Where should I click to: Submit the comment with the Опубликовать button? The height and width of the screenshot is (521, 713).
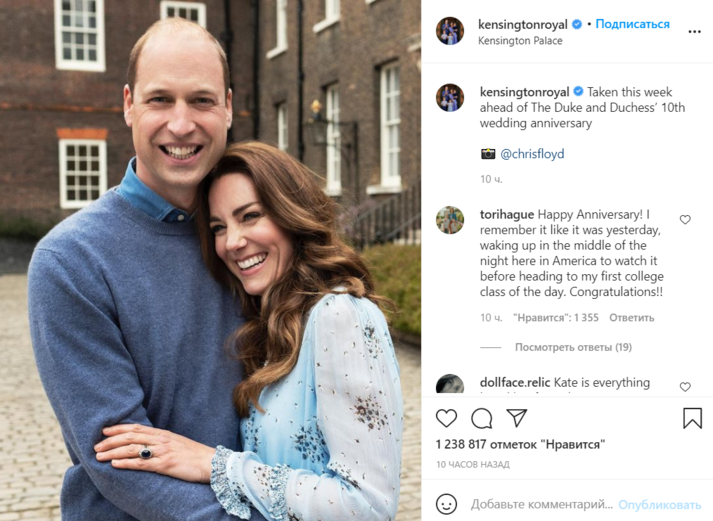[659, 505]
